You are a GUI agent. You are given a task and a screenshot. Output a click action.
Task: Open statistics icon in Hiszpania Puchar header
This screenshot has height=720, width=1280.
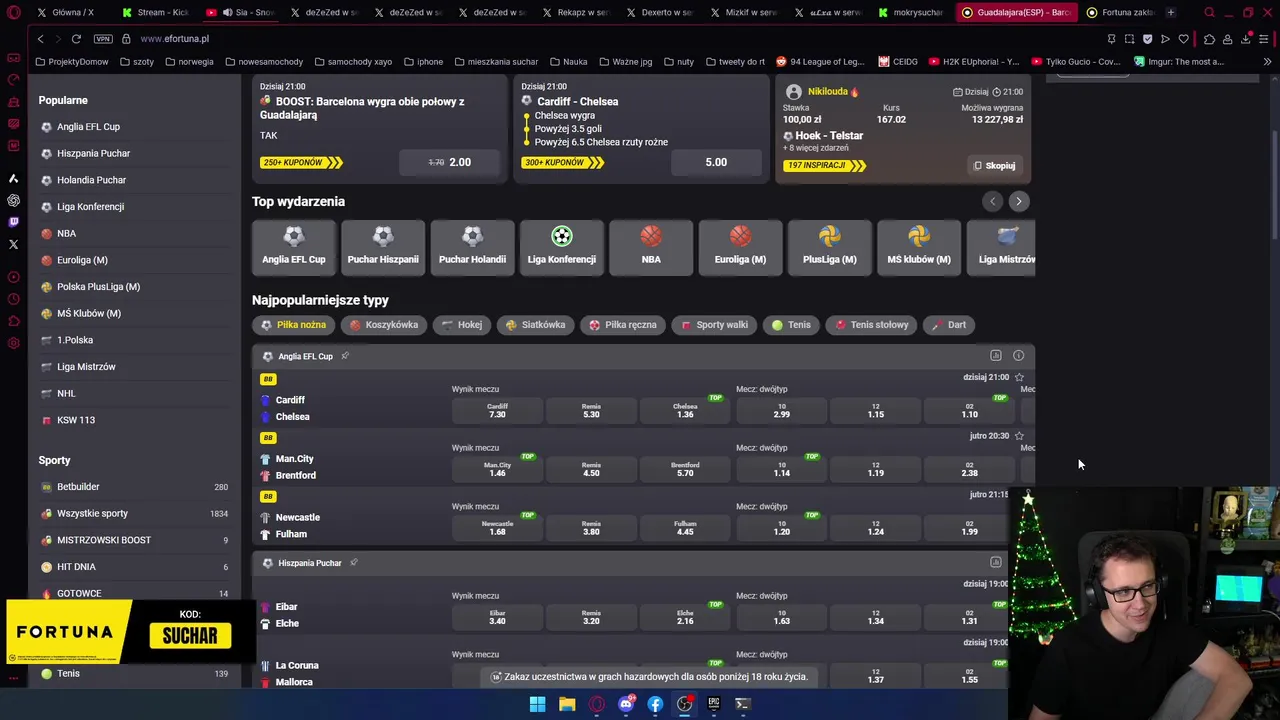(996, 562)
